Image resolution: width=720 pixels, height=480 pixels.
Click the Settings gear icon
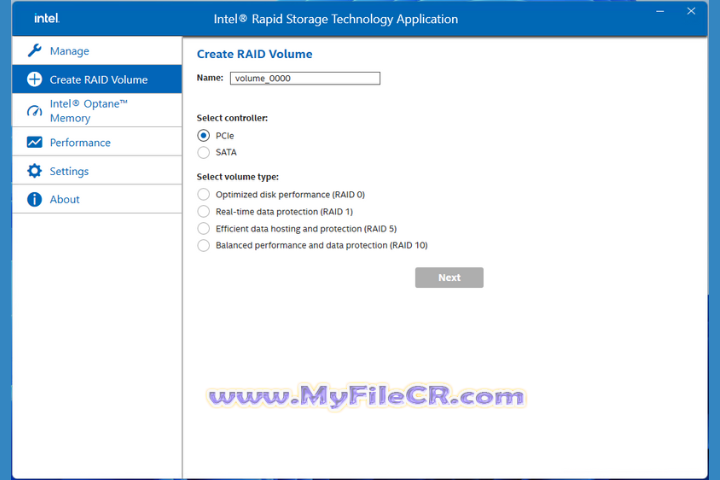[34, 171]
